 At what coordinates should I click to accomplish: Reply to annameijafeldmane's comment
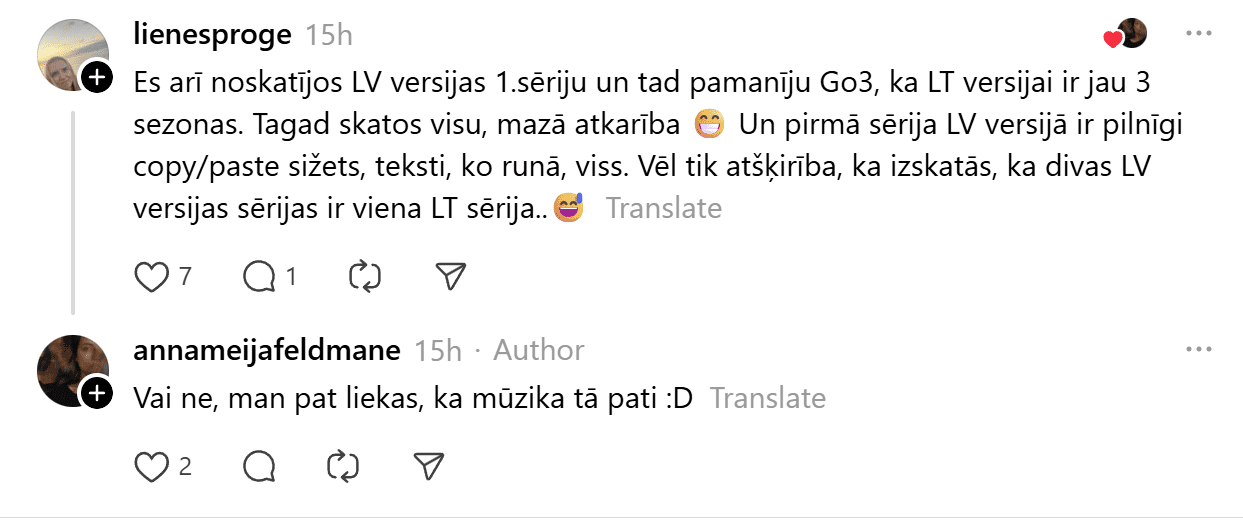(259, 466)
